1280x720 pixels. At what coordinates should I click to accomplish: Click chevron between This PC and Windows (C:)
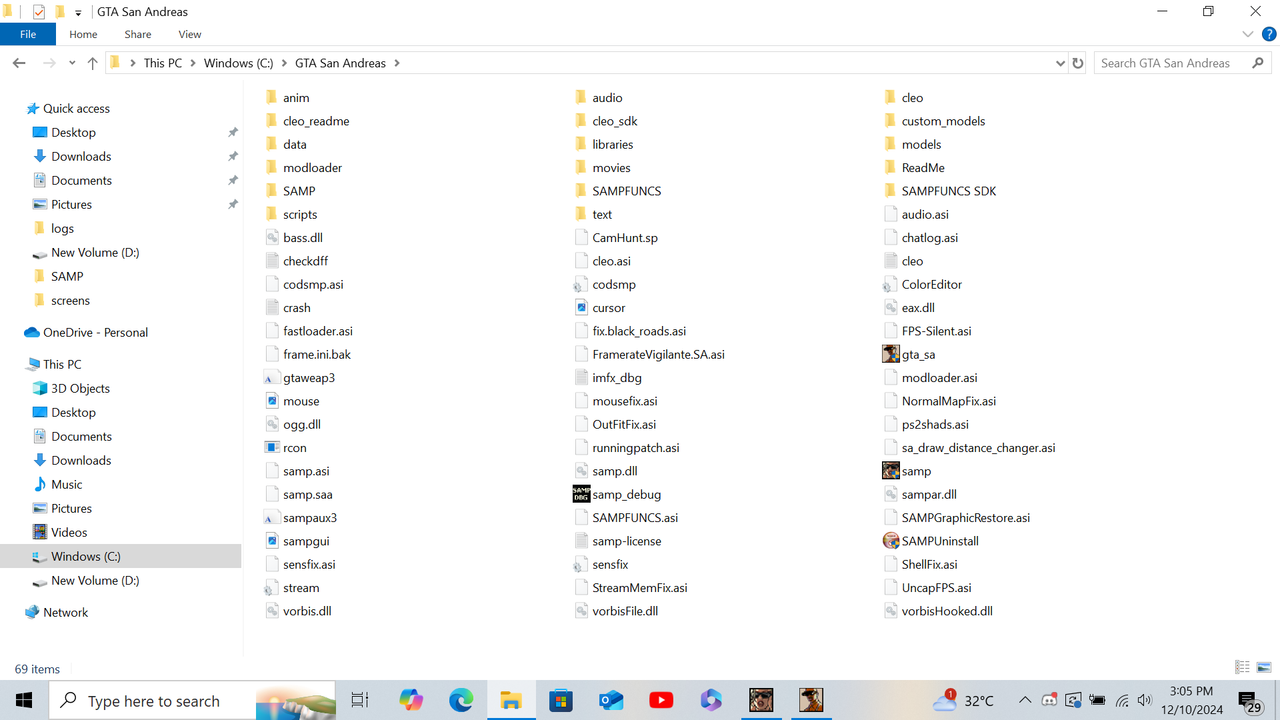tap(193, 63)
